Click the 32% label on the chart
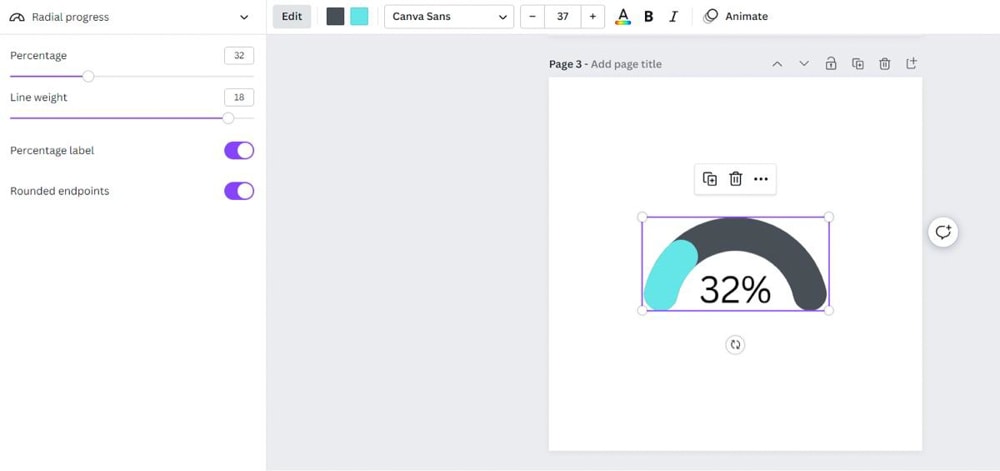The height and width of the screenshot is (471, 1000). point(735,290)
